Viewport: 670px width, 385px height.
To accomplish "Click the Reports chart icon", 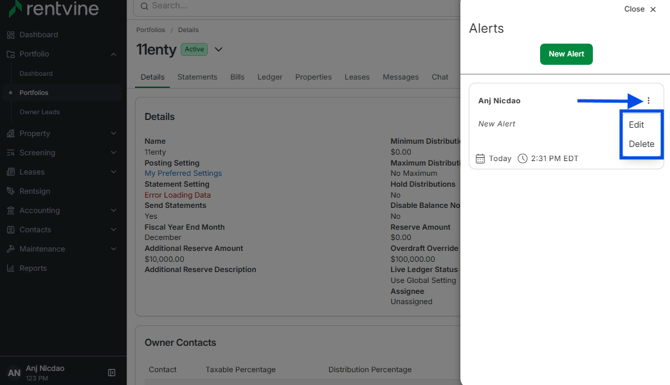I will 11,268.
